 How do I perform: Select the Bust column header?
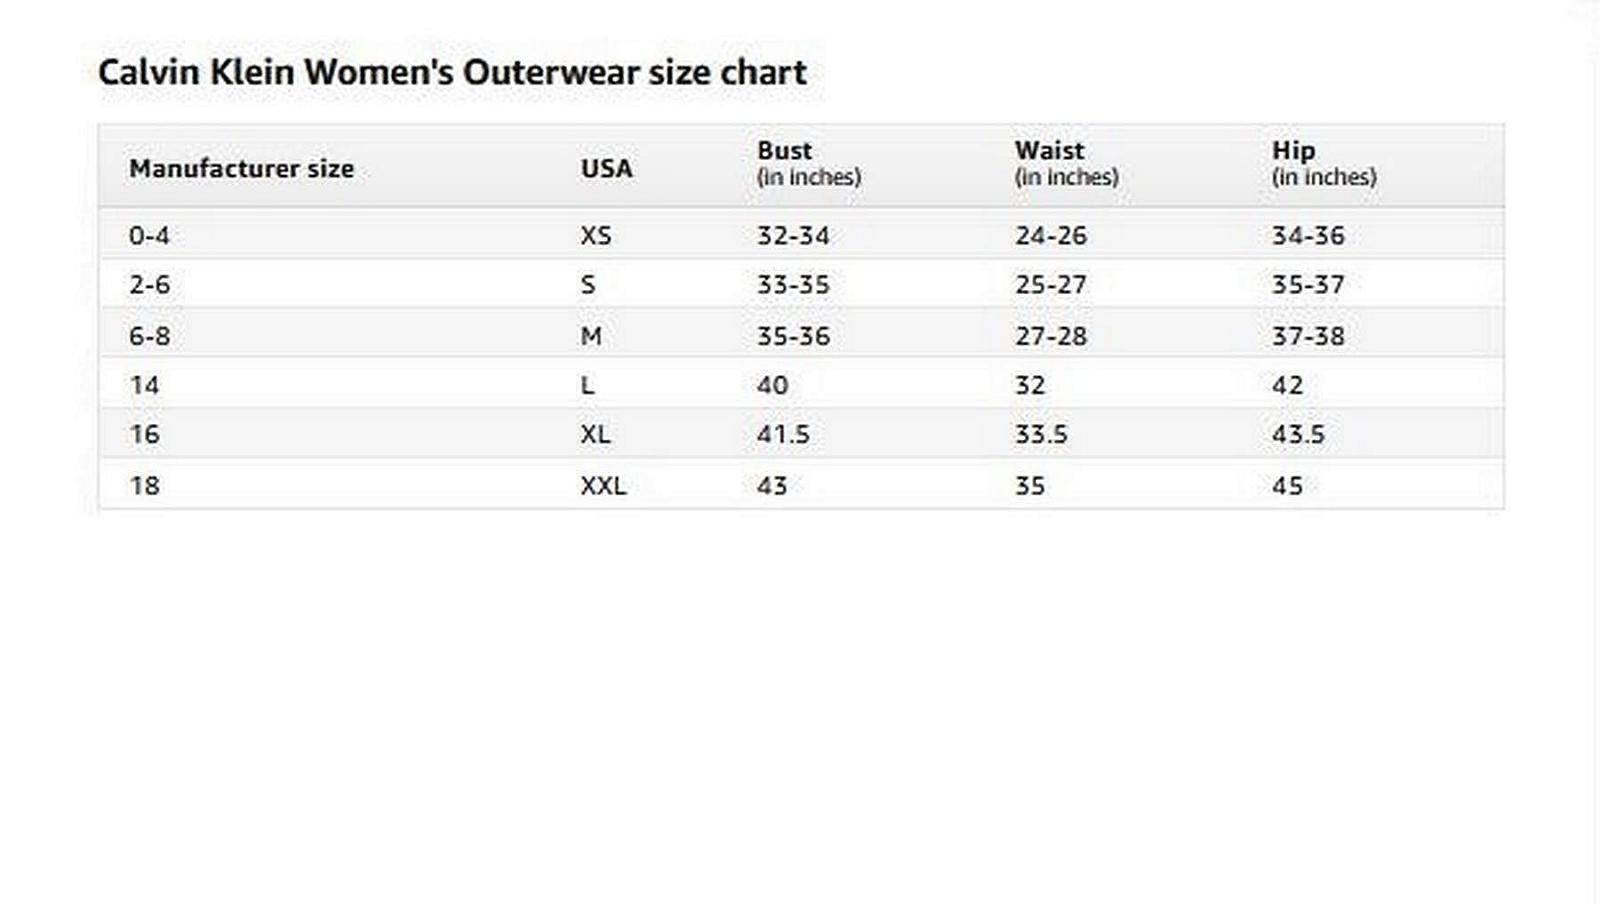tap(785, 151)
